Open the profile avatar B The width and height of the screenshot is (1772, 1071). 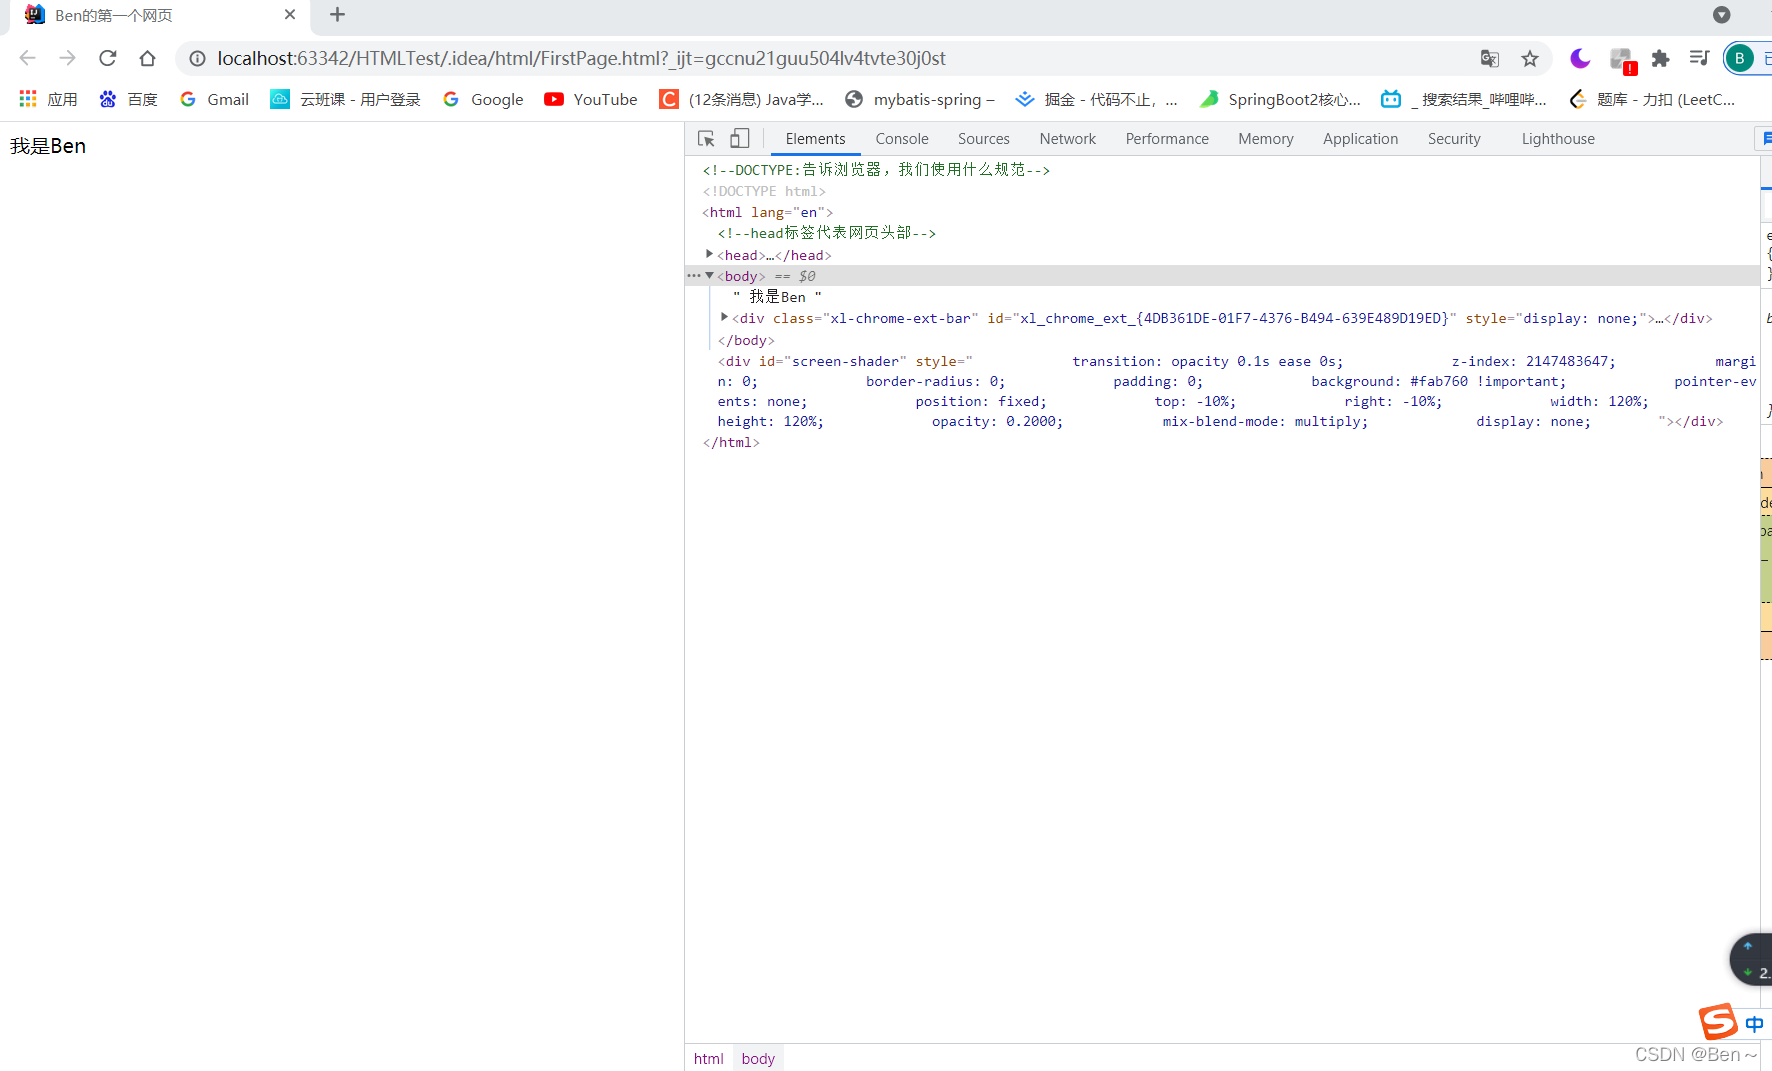pos(1740,58)
